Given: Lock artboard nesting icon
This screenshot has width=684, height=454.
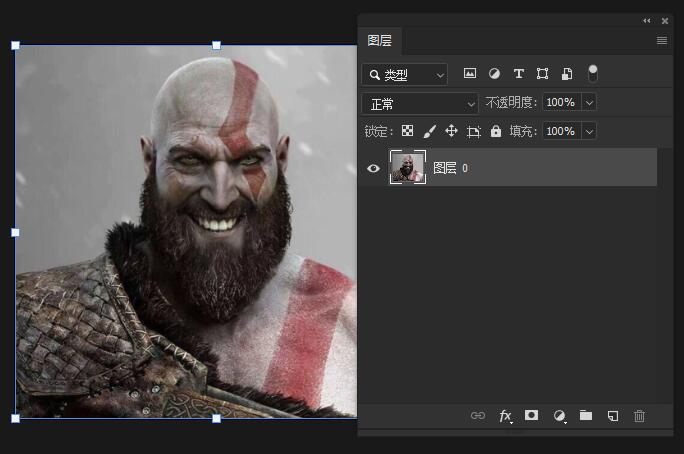Looking at the screenshot, I should pos(473,131).
